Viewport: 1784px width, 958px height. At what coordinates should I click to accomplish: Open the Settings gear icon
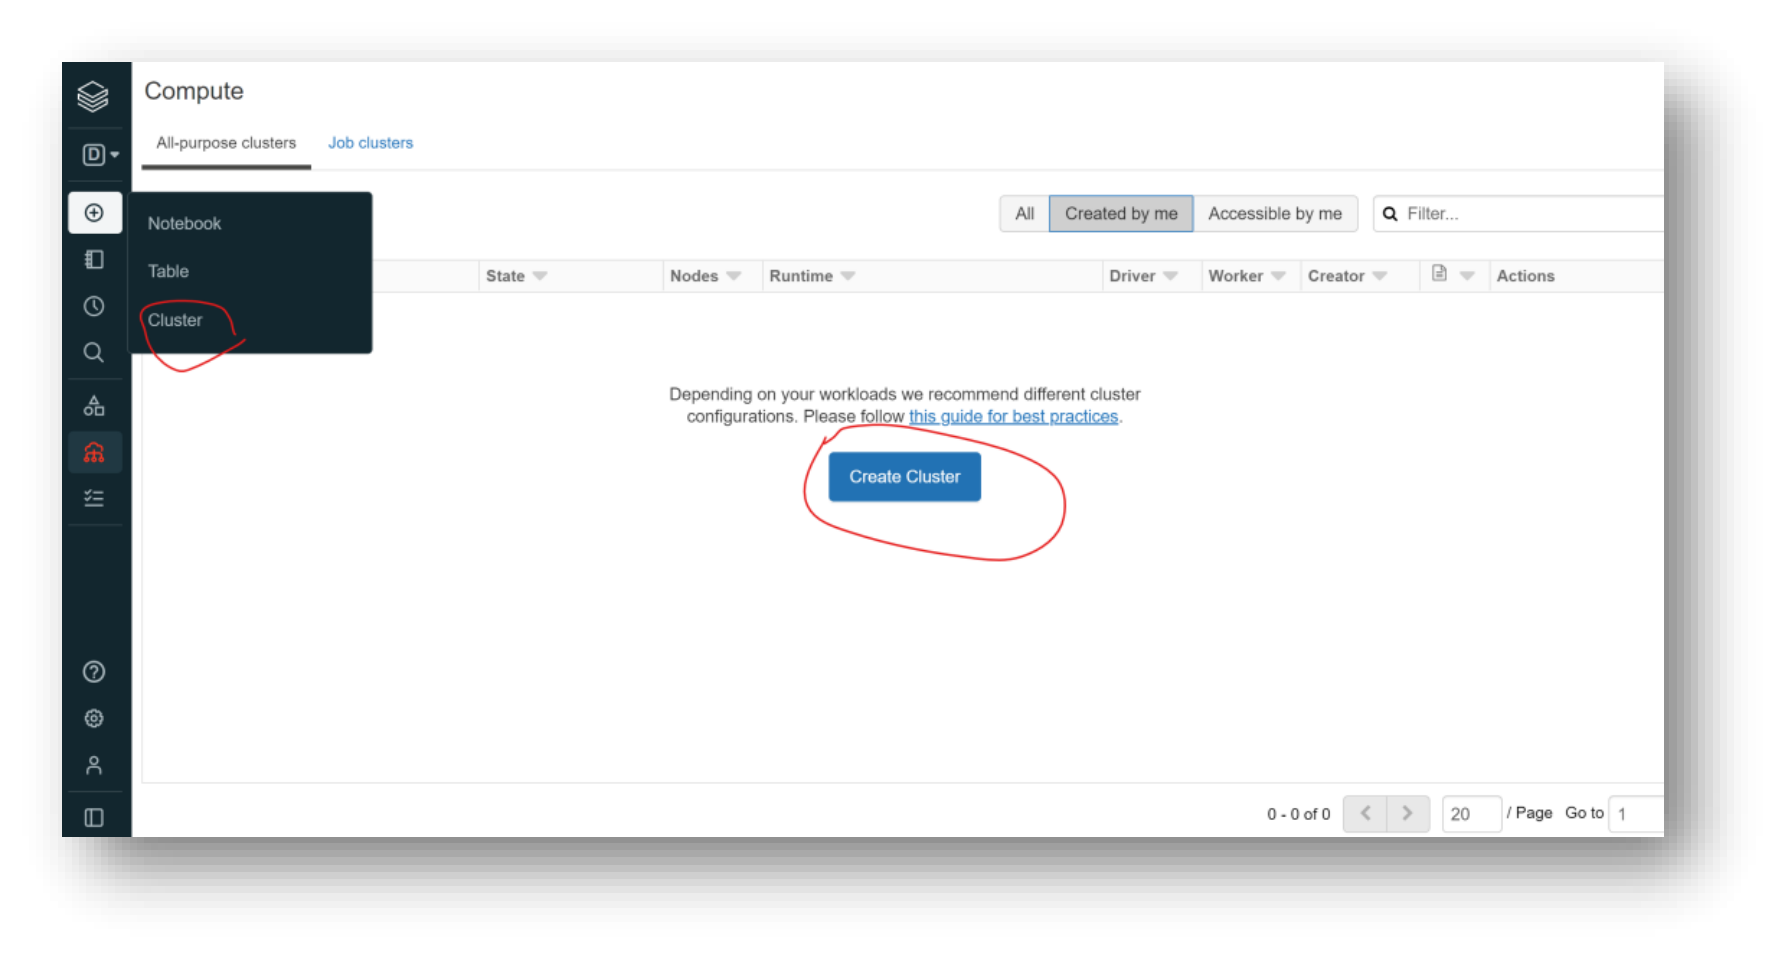(x=94, y=718)
